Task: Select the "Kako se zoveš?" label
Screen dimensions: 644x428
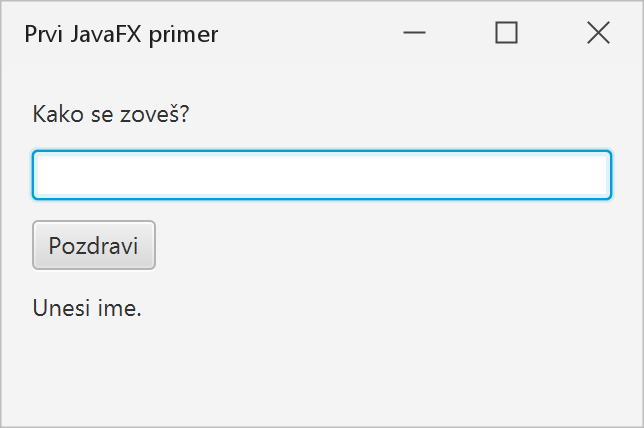Action: click(x=110, y=114)
